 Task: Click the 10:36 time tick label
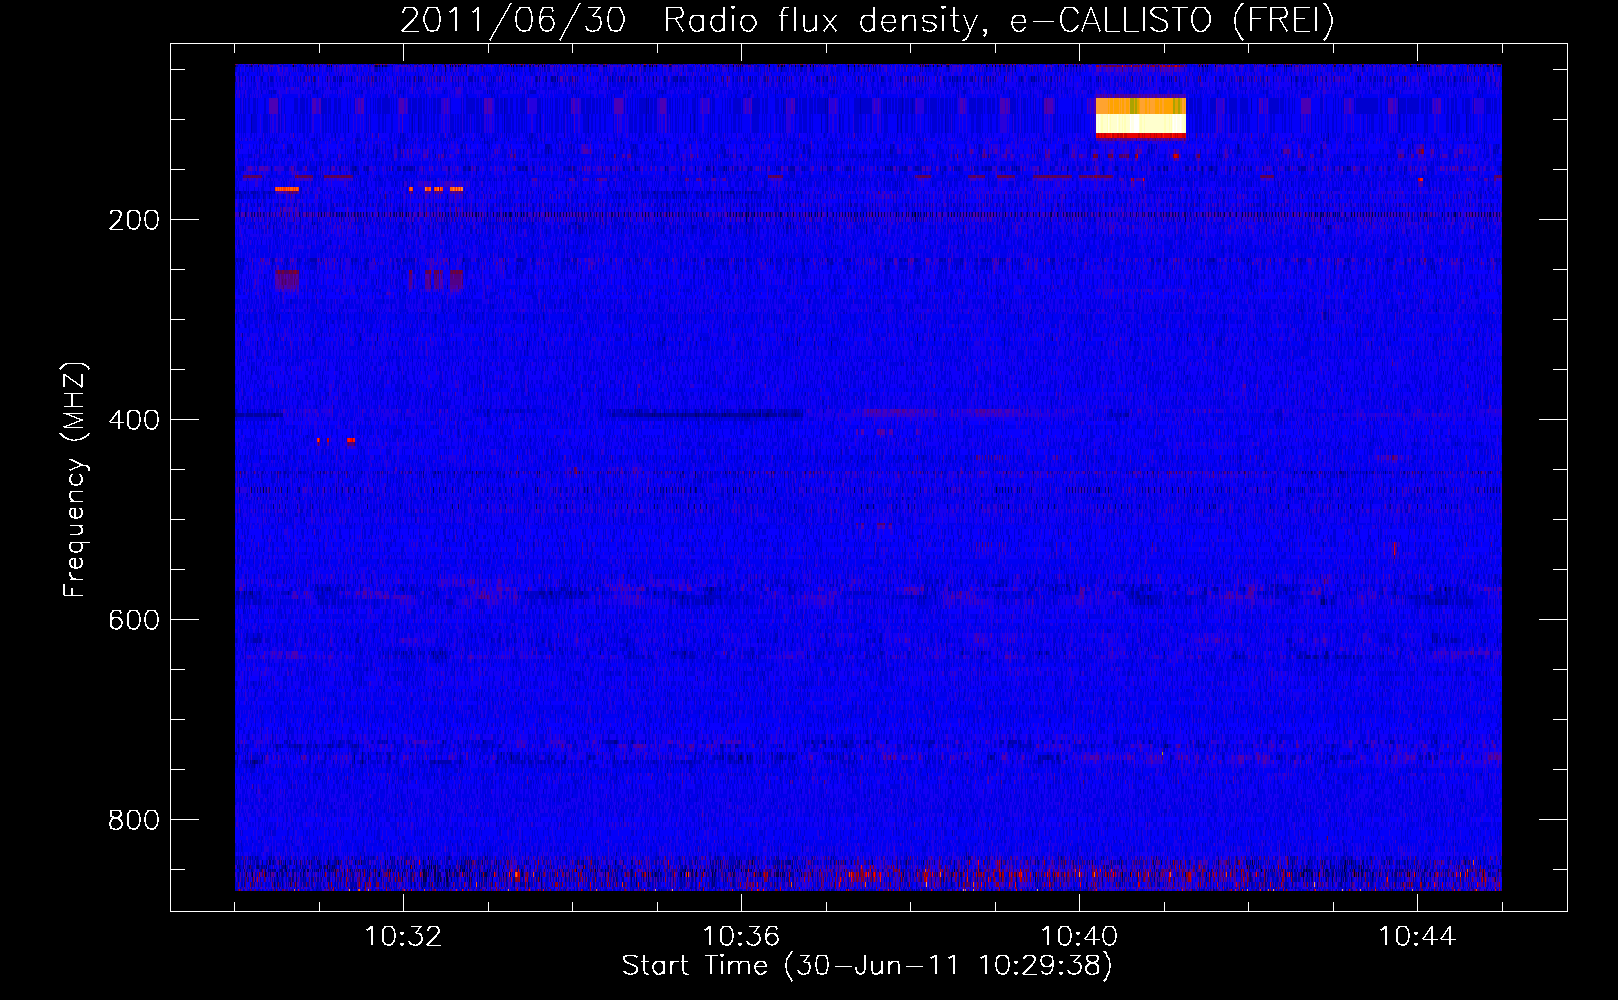tap(741, 937)
